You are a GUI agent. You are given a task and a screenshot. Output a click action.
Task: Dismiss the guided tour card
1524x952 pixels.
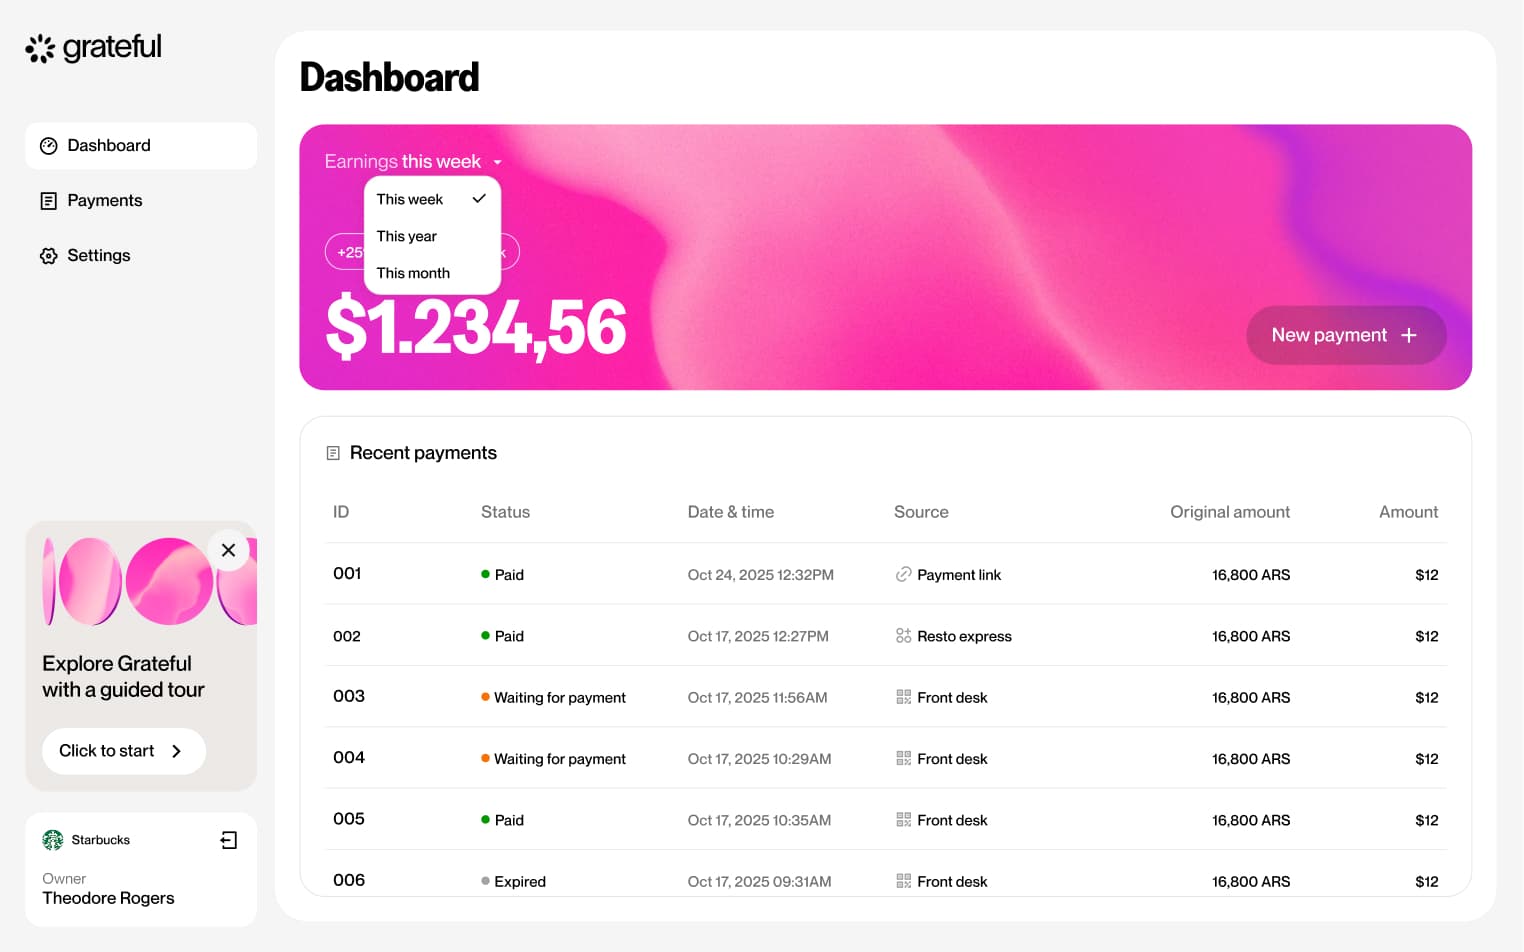point(228,550)
